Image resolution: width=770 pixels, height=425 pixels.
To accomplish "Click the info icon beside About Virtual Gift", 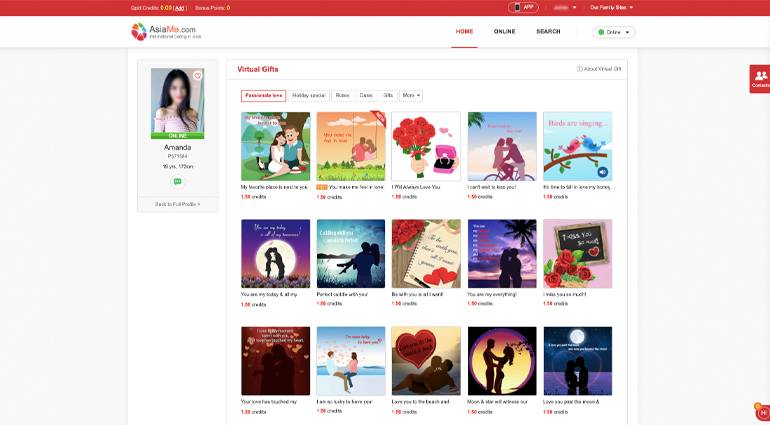I will coord(580,69).
